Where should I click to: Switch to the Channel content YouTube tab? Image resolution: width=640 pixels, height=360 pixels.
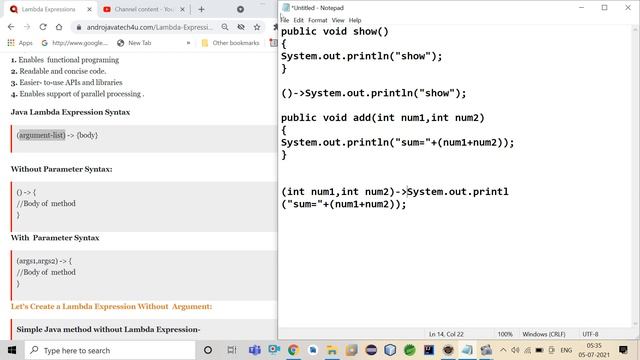[144, 9]
